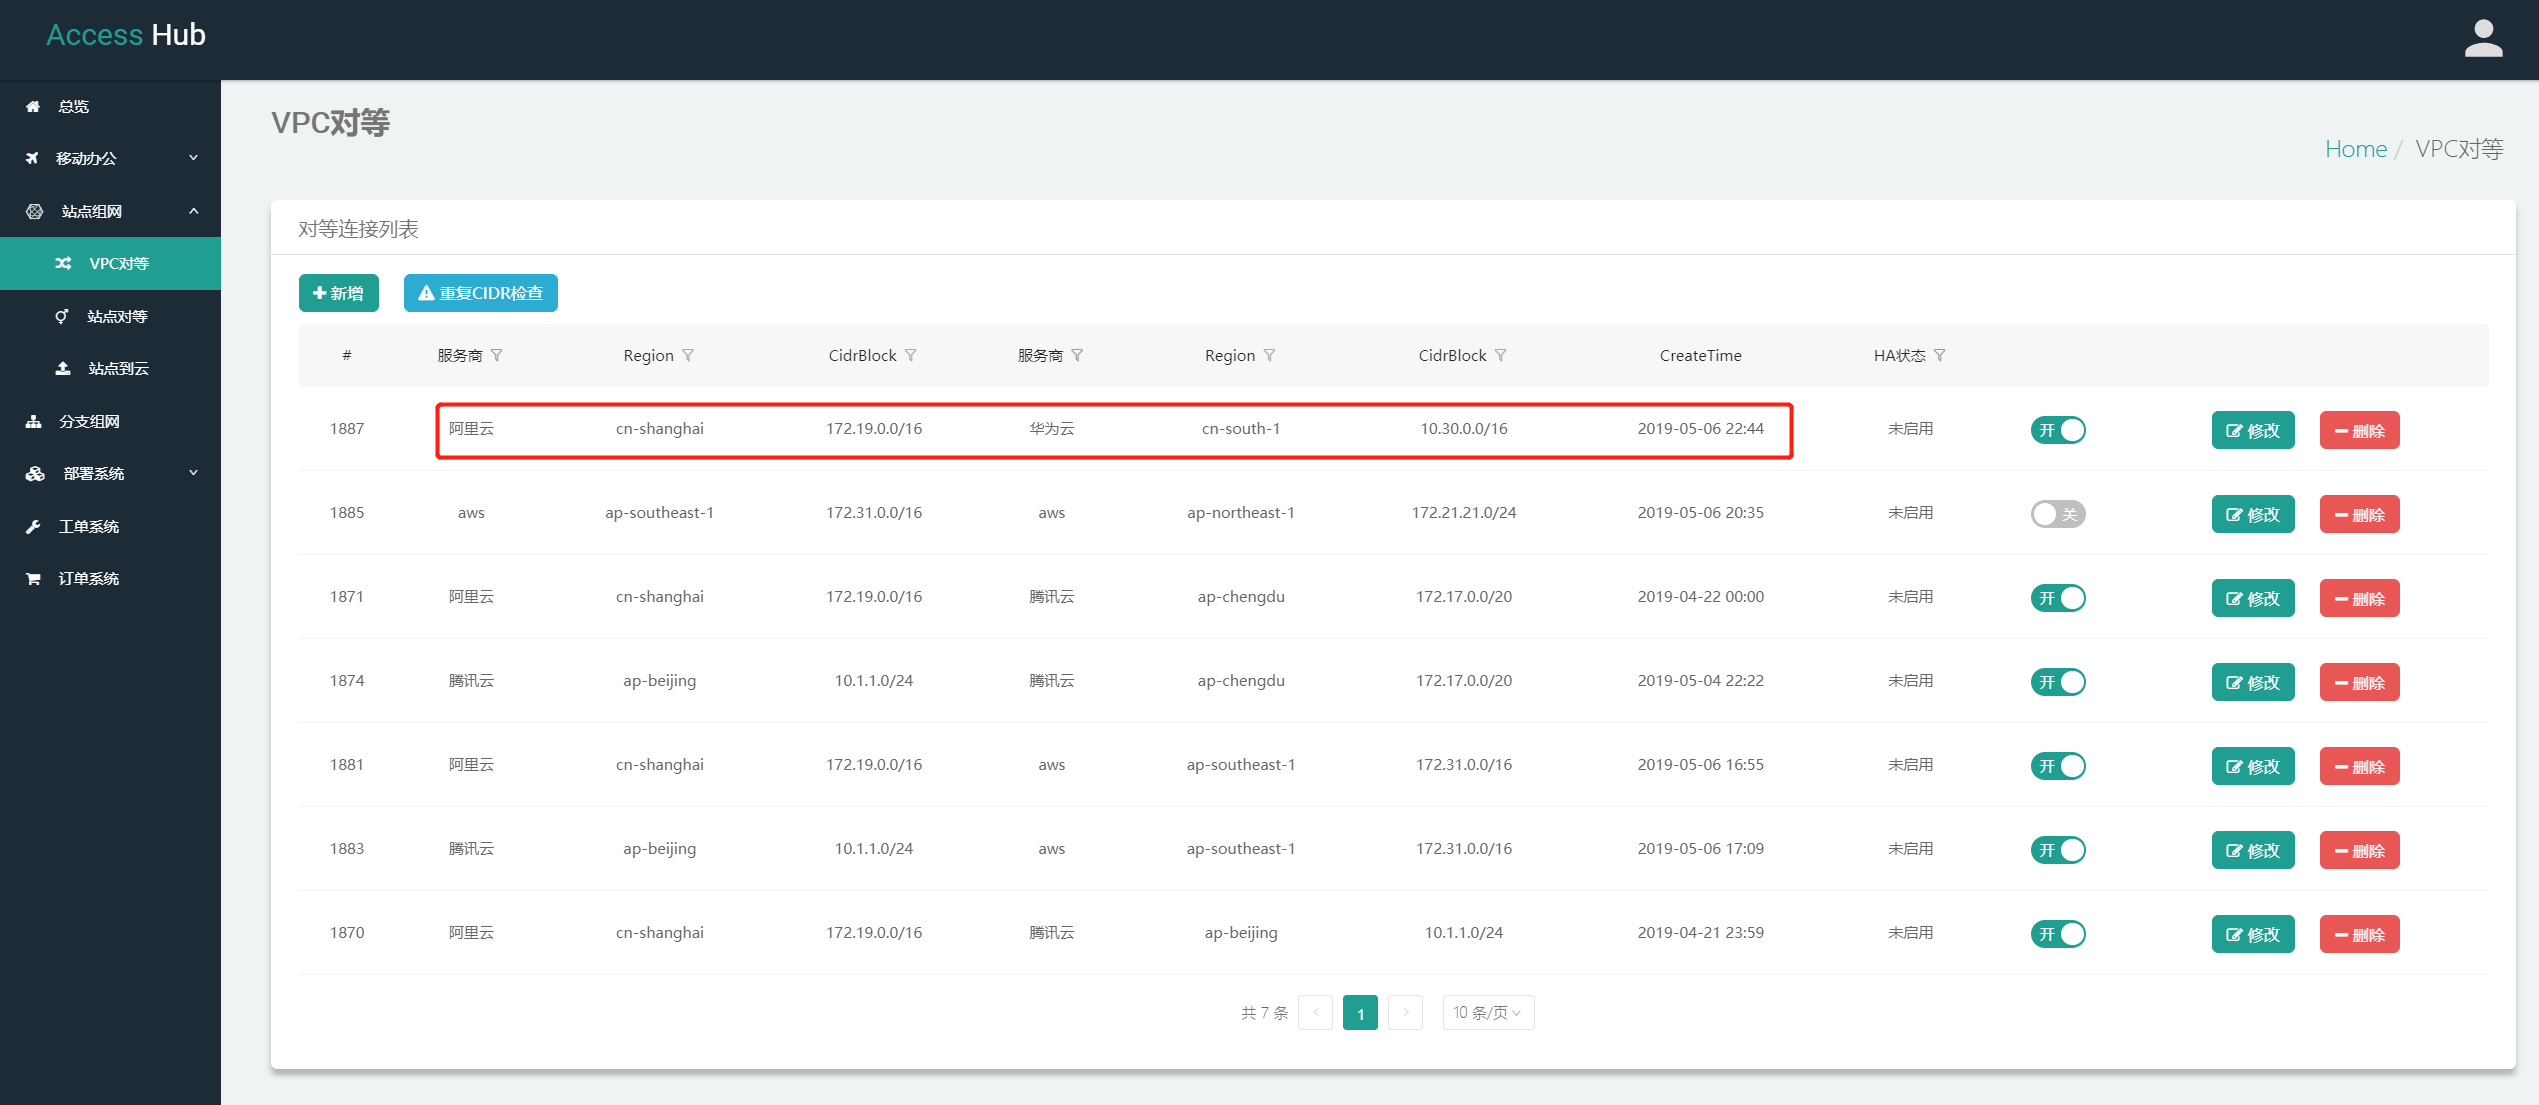Click the 2019-04-22 00:00 timestamp cell

(x=1700, y=596)
